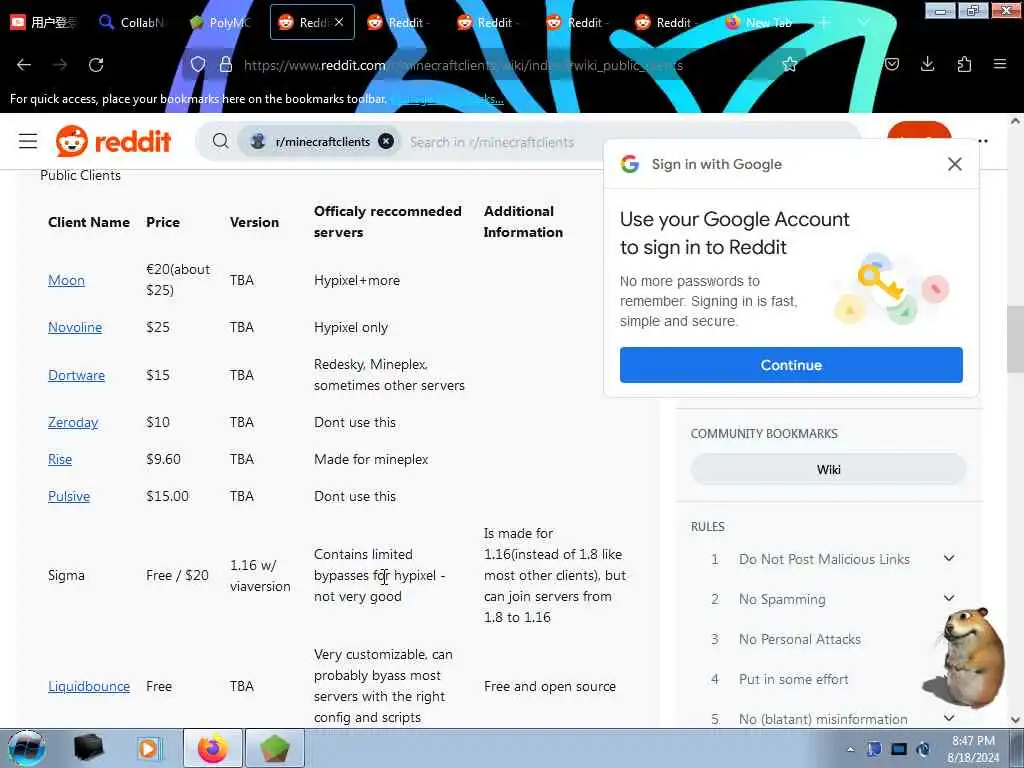The width and height of the screenshot is (1024, 768).
Task: Open the community Wiki bookmark
Action: click(x=828, y=470)
